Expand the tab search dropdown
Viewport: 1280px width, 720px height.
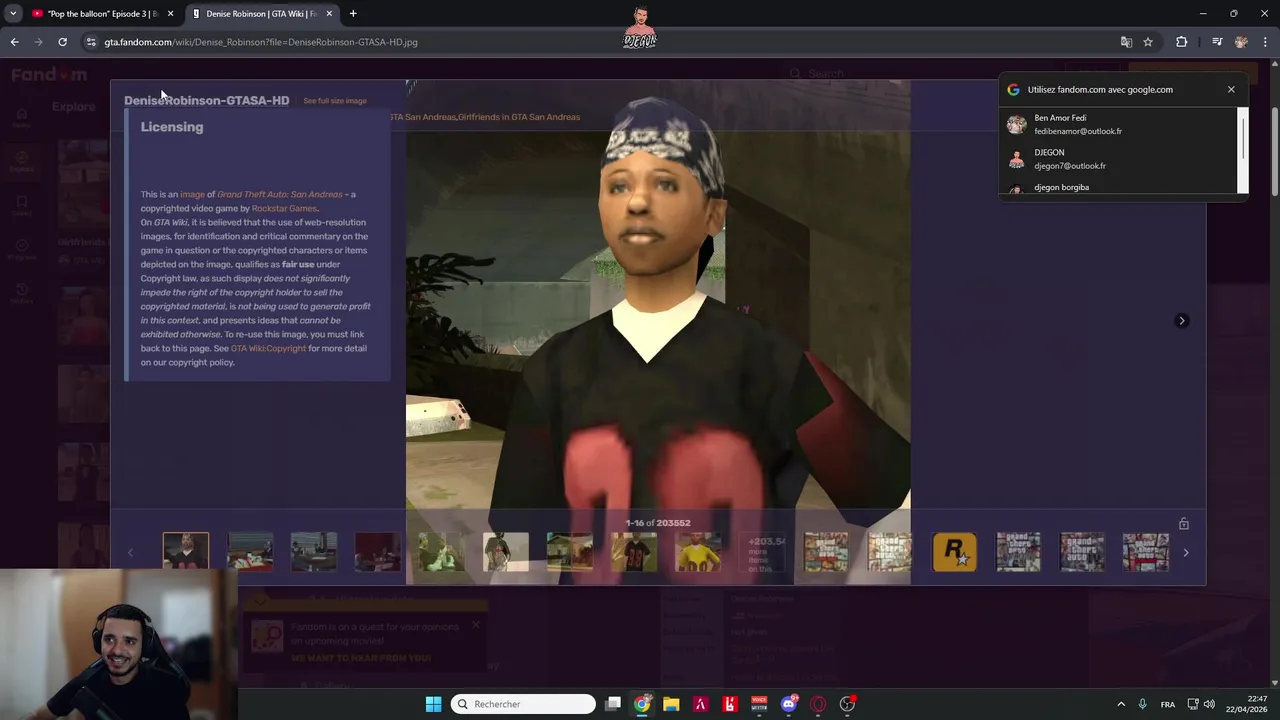[12, 14]
